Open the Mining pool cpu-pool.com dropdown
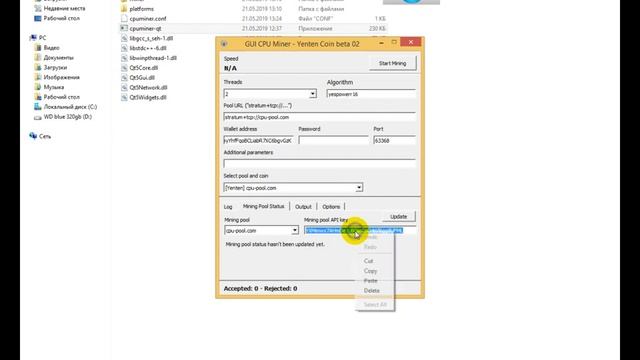Viewport: 640px width, 360px height. click(261, 231)
